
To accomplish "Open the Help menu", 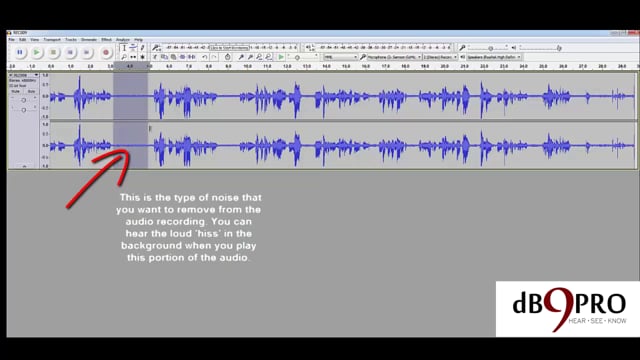I will 139,40.
